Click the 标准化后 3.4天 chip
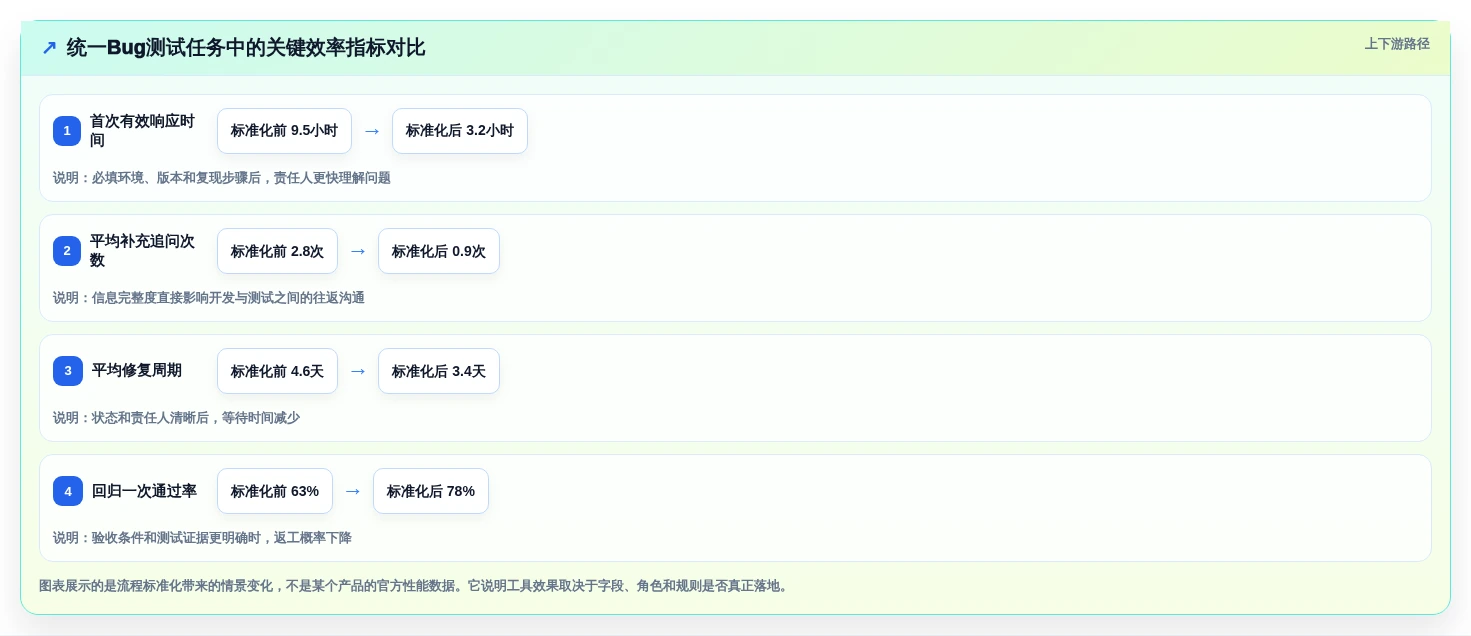The width and height of the screenshot is (1471, 636). pyautogui.click(x=439, y=371)
